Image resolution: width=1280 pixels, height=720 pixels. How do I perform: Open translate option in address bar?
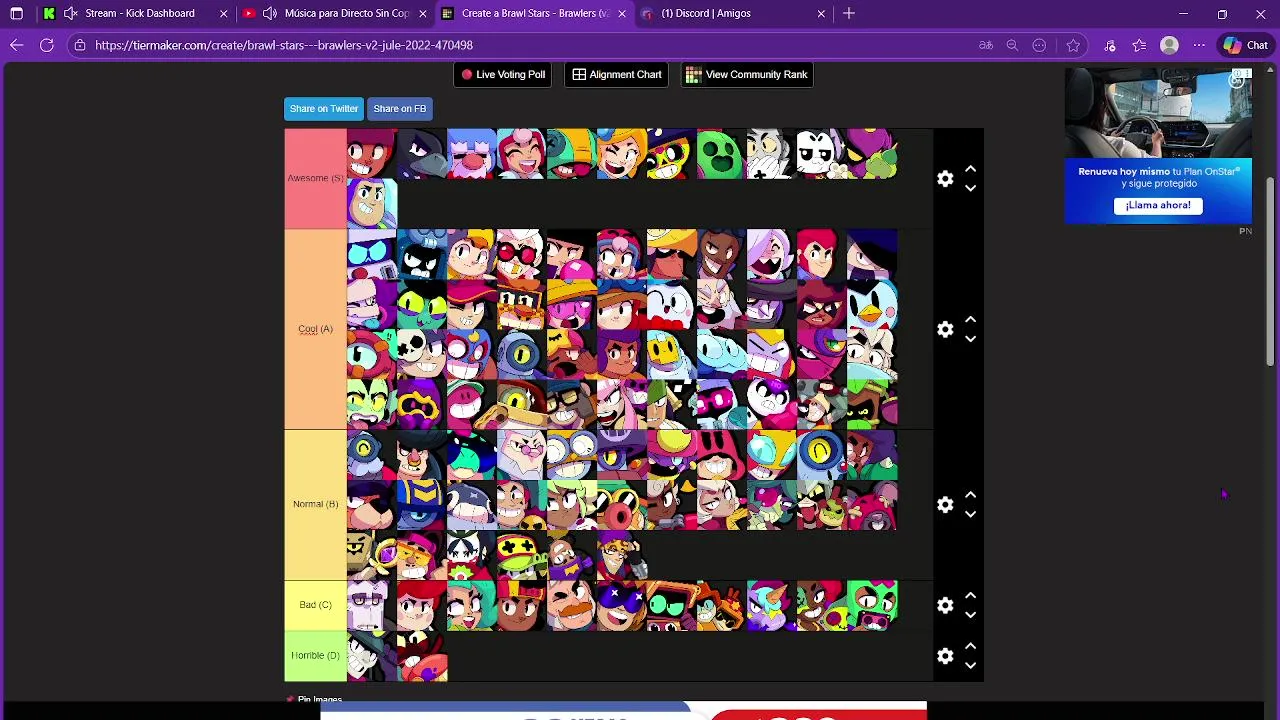tap(986, 45)
